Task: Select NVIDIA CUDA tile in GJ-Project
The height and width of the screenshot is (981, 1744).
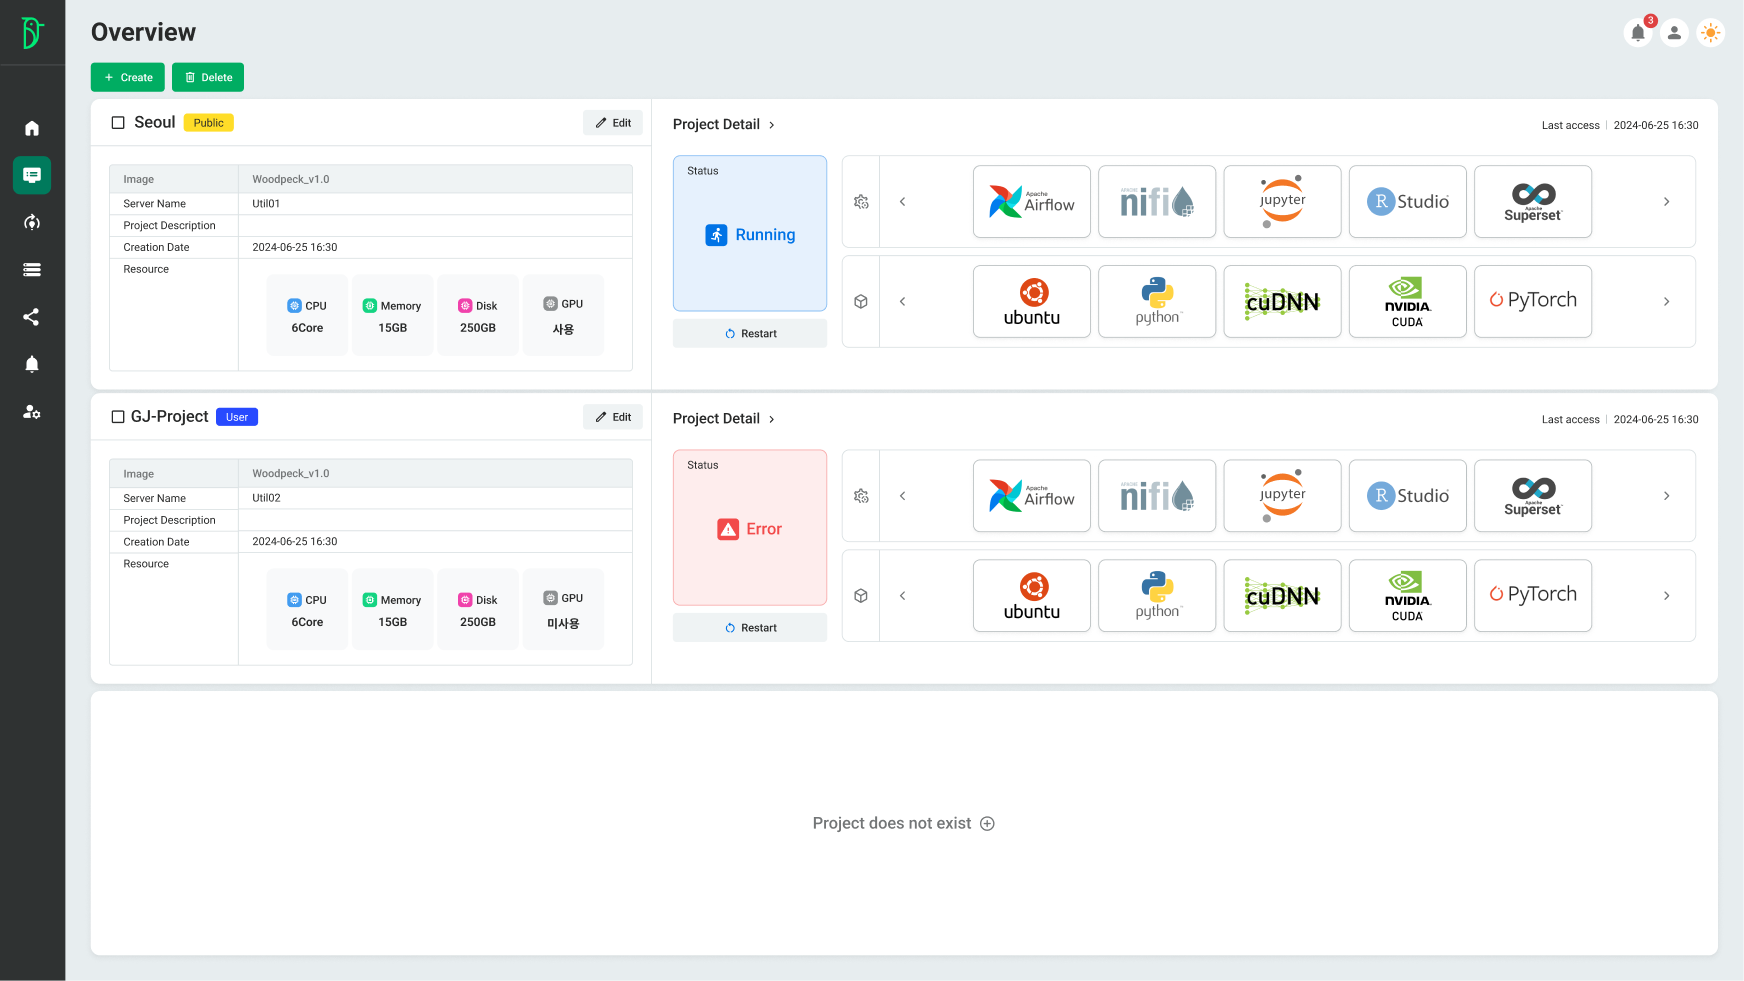Action: [1408, 596]
